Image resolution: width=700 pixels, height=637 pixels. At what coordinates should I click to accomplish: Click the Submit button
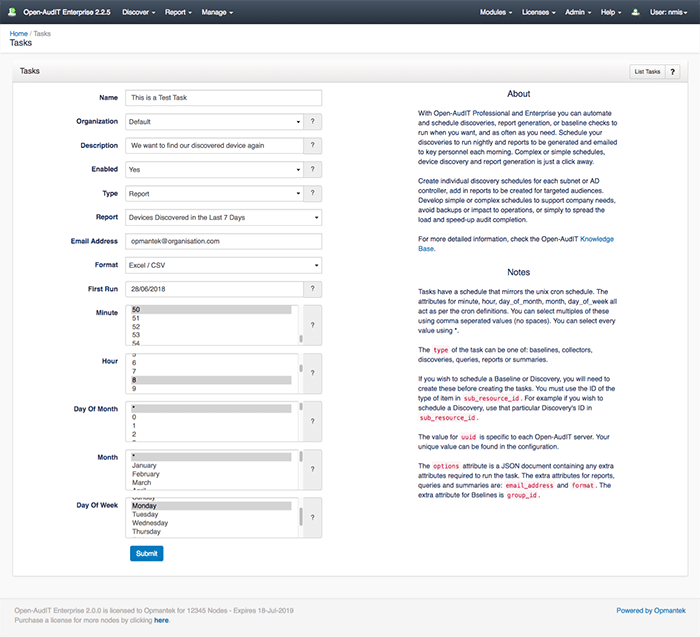pos(146,554)
